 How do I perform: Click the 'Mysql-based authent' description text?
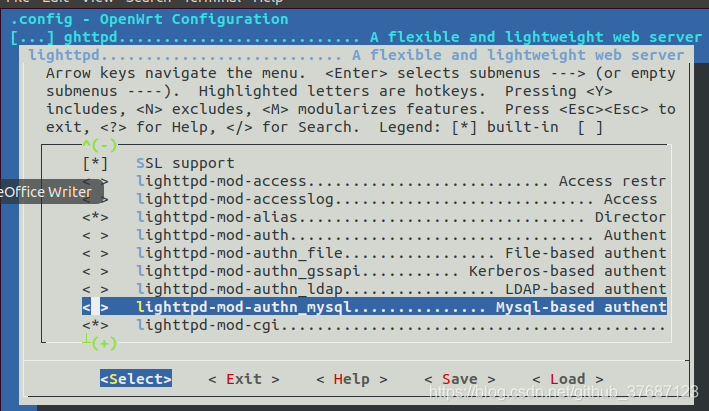[581, 307]
